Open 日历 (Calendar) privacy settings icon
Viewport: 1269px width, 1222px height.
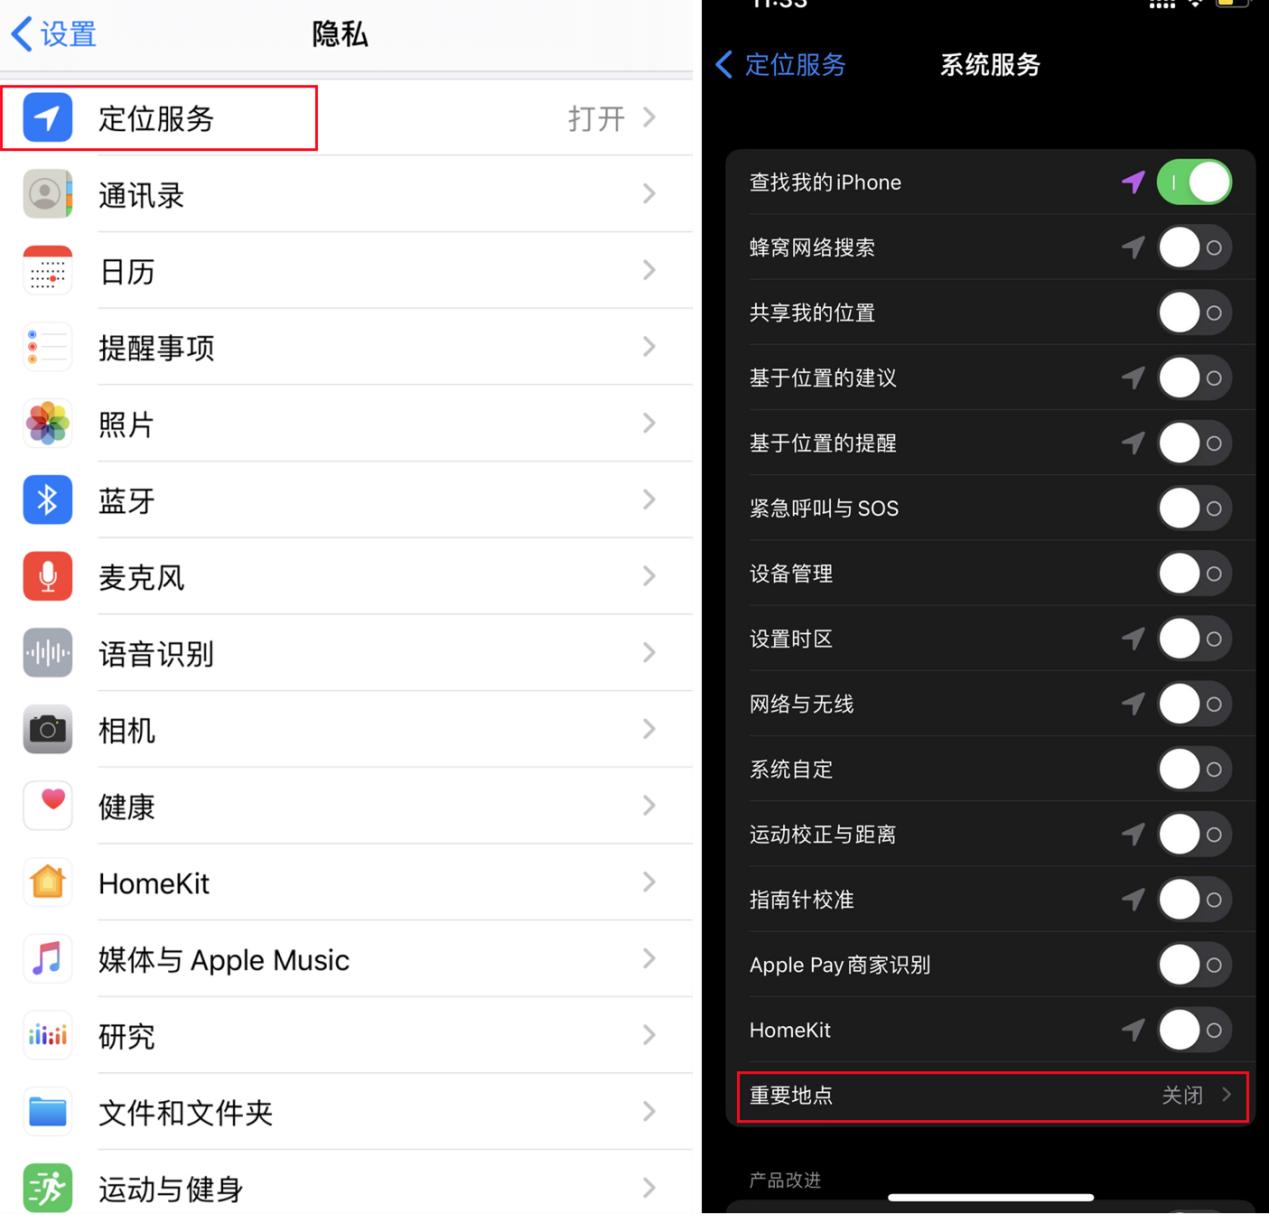pyautogui.click(x=47, y=270)
